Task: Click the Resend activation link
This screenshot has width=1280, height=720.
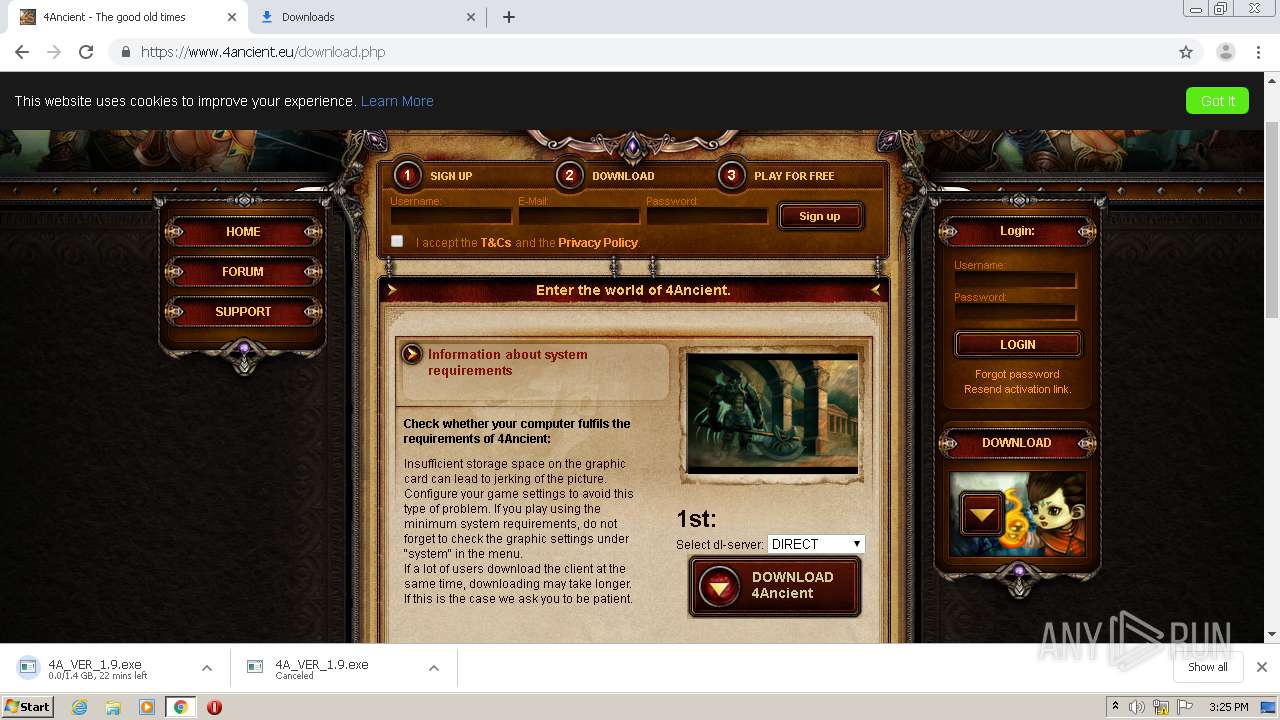Action: point(1017,389)
